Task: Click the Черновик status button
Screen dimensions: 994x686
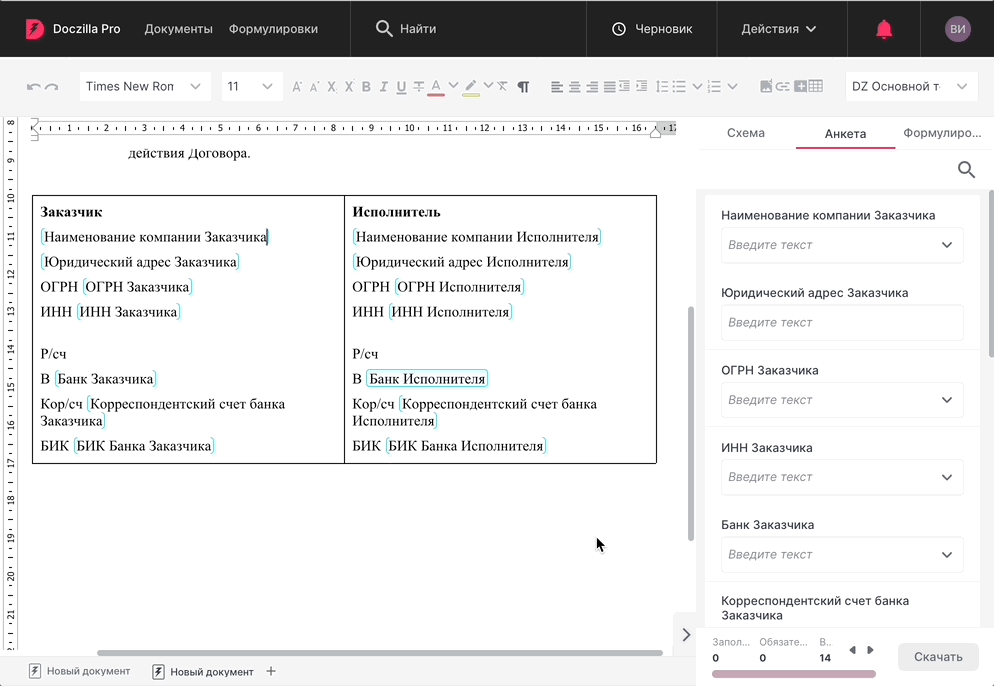Action: 652,29
